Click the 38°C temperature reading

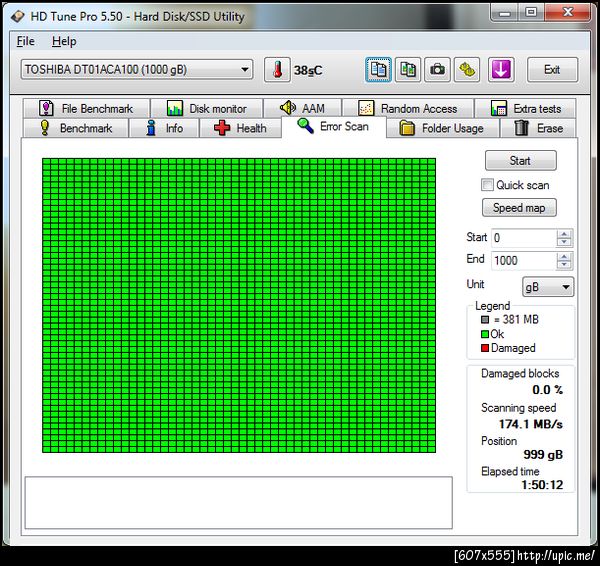point(308,70)
